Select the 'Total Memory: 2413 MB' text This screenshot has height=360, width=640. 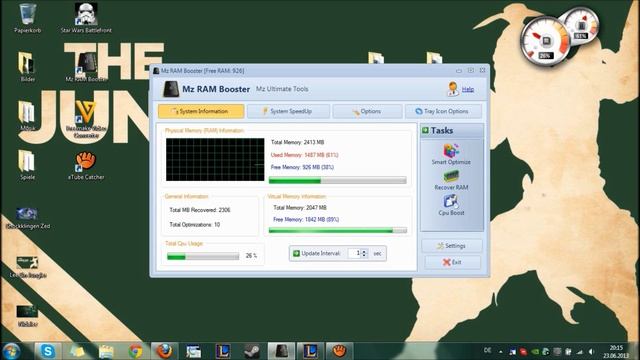[298, 142]
